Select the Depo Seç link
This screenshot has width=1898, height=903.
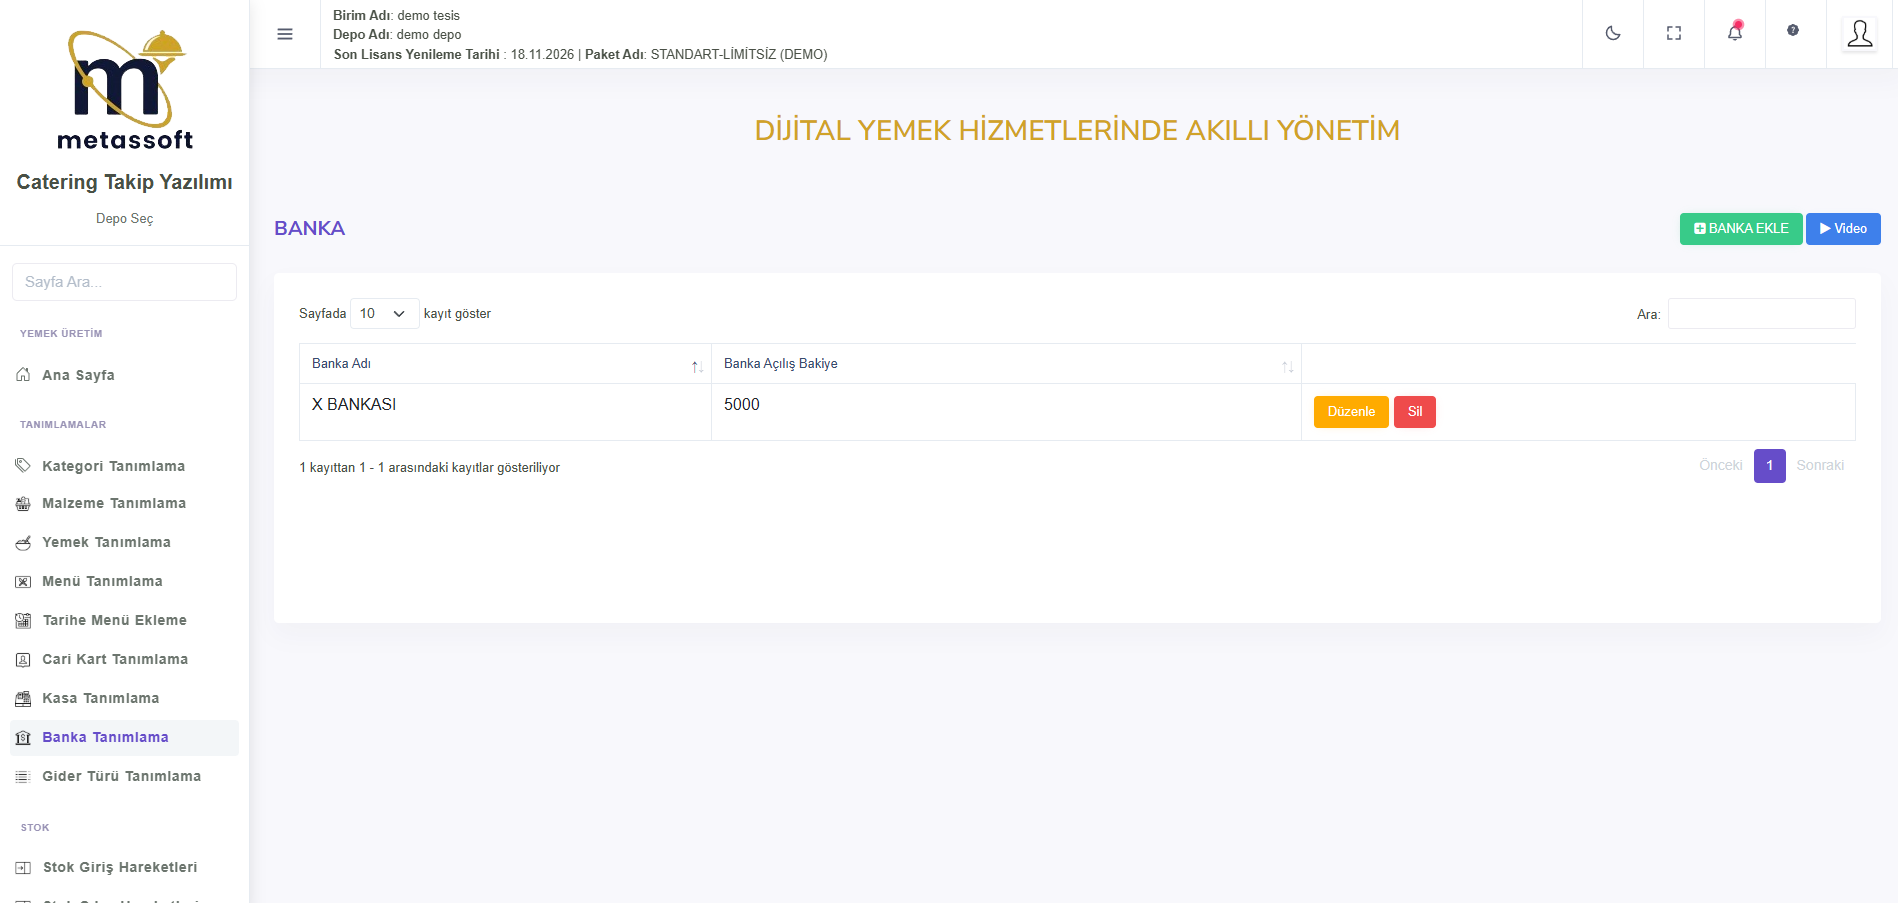[x=124, y=219]
